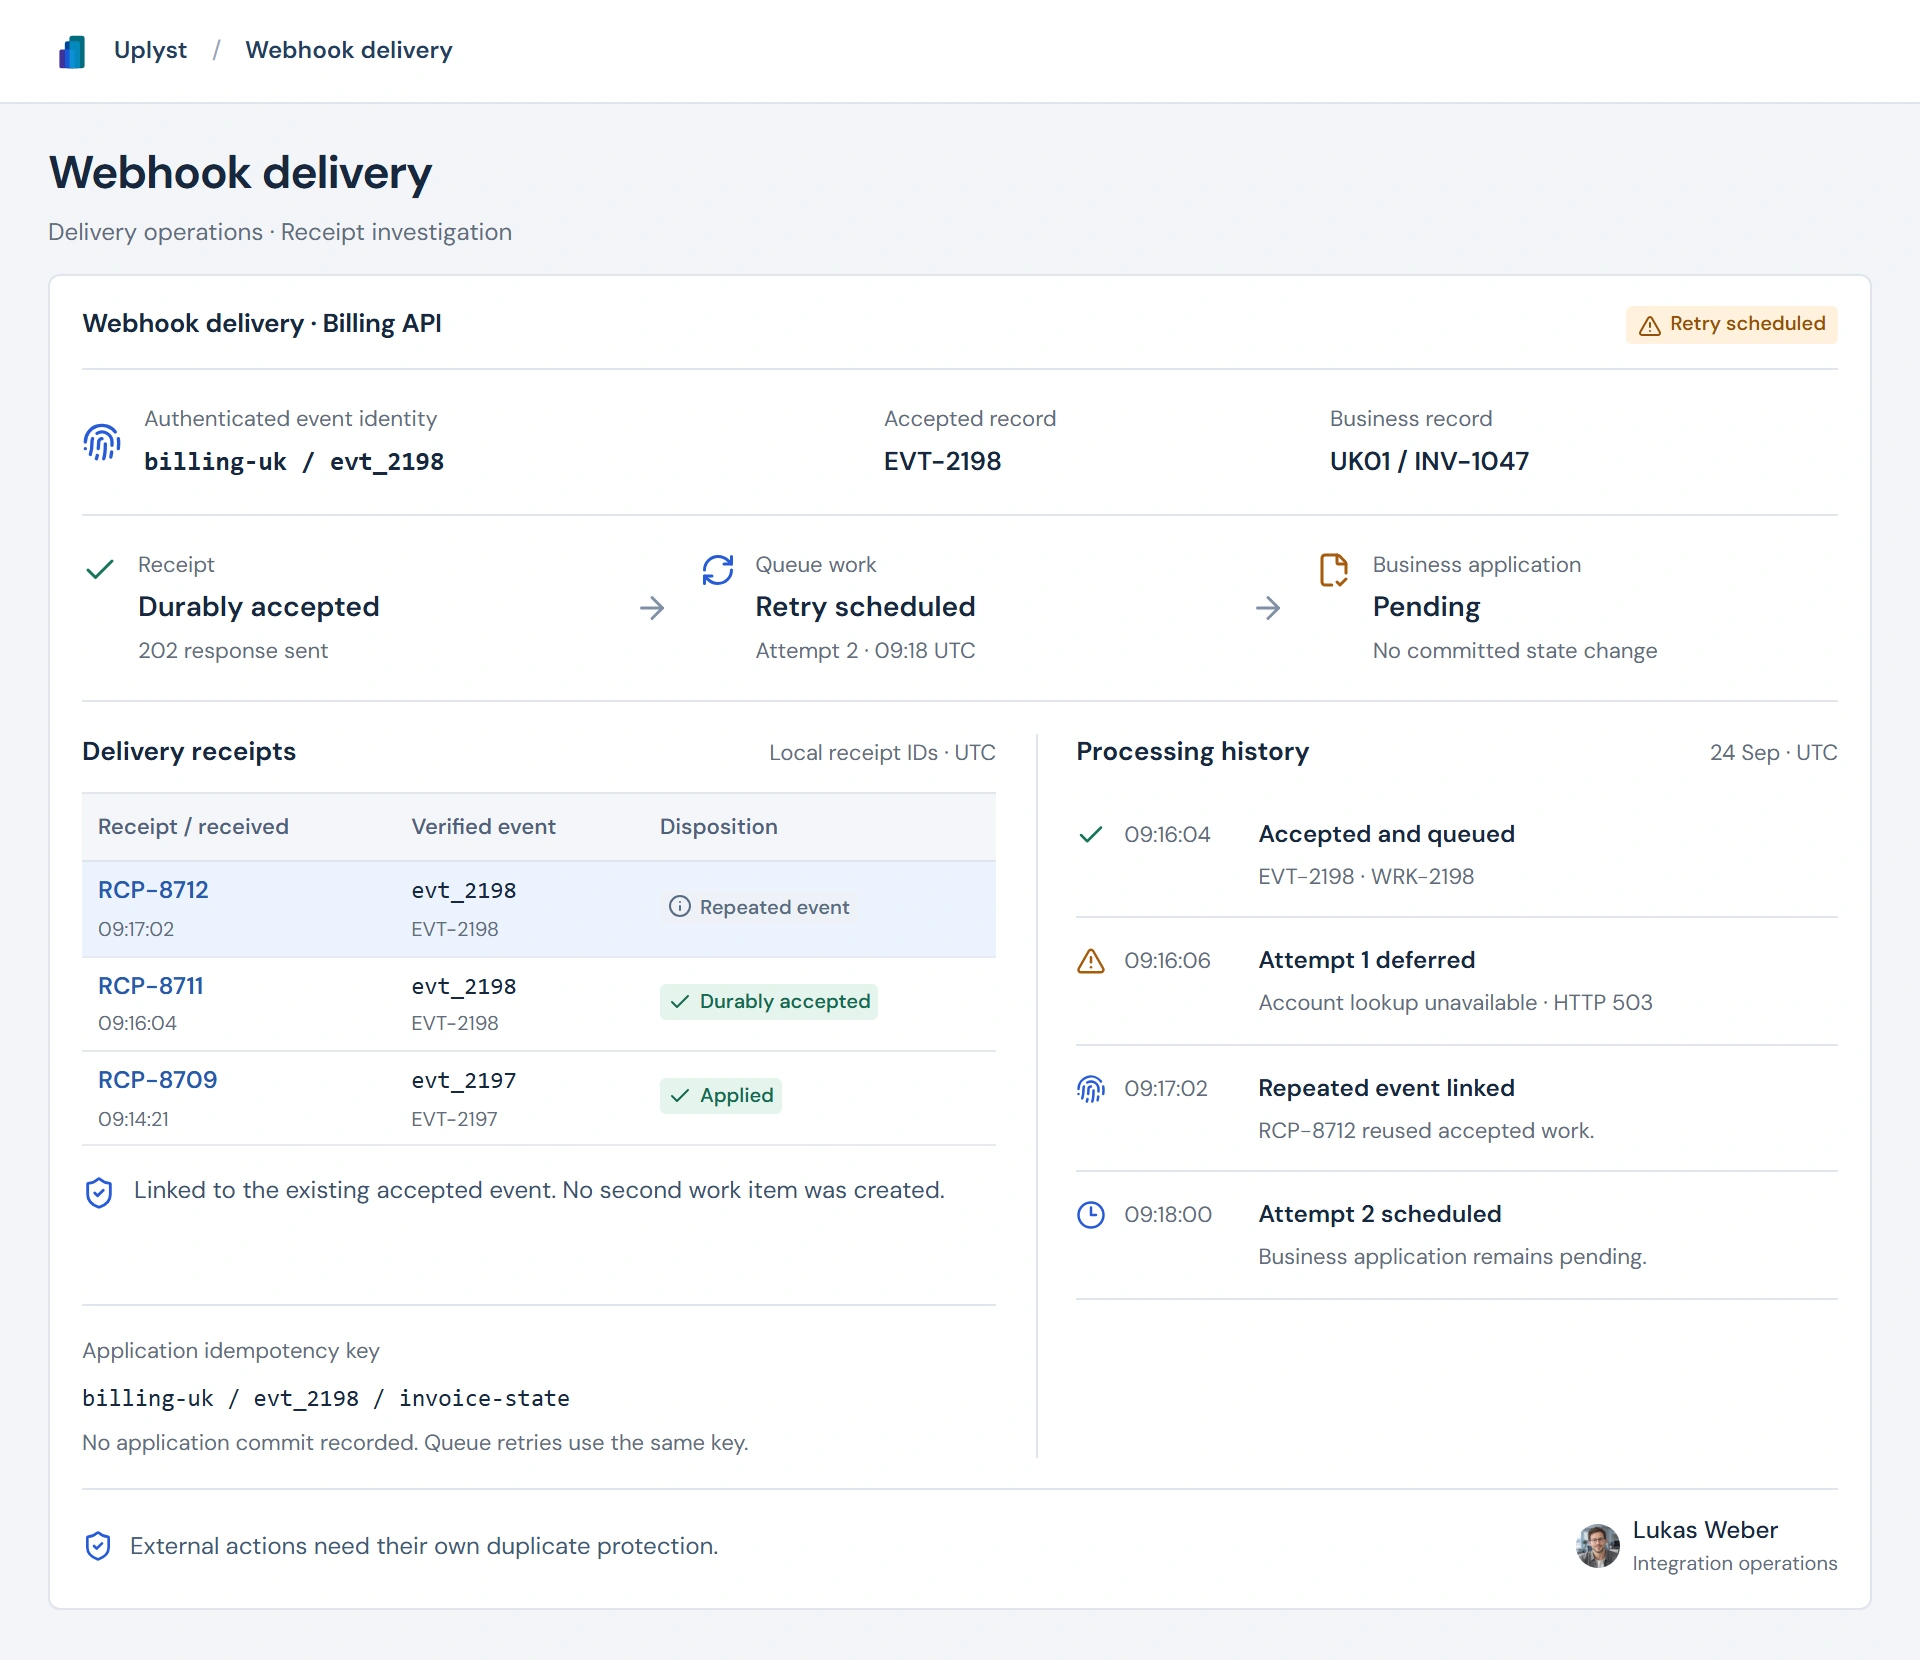Click the warning icon for Attempt 1 deferred
The width and height of the screenshot is (1920, 1660).
(1091, 961)
